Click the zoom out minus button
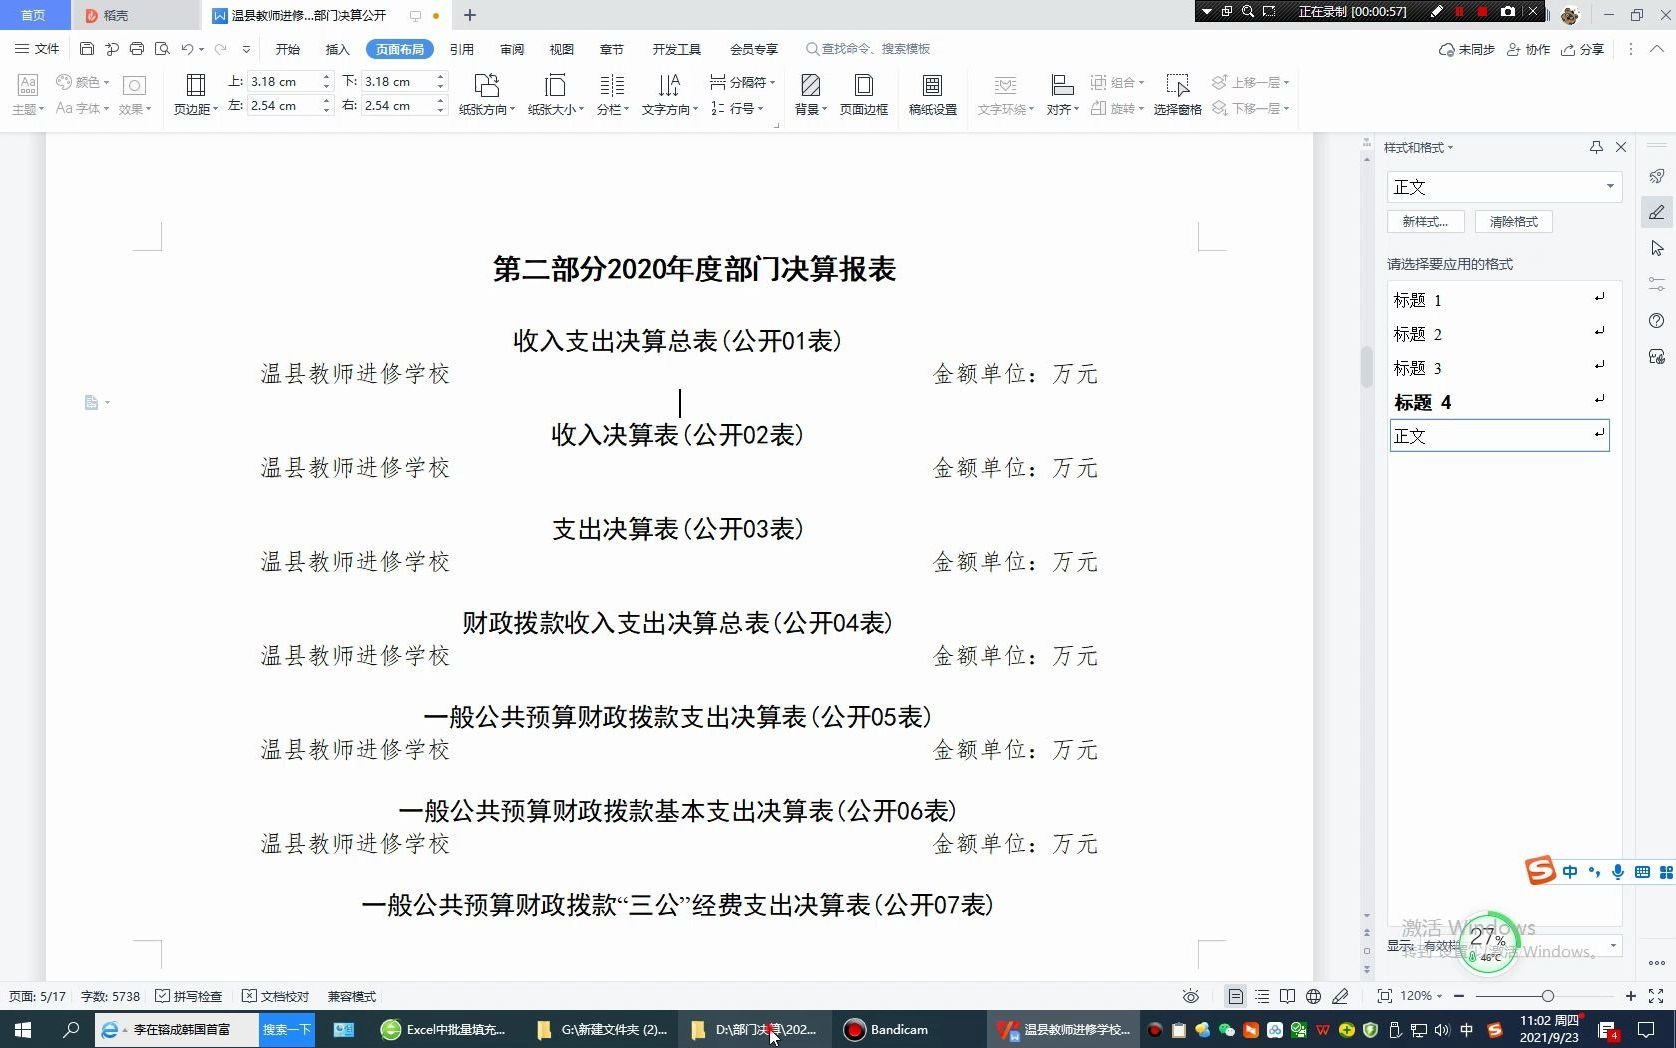Viewport: 1676px width, 1048px height. [1460, 996]
